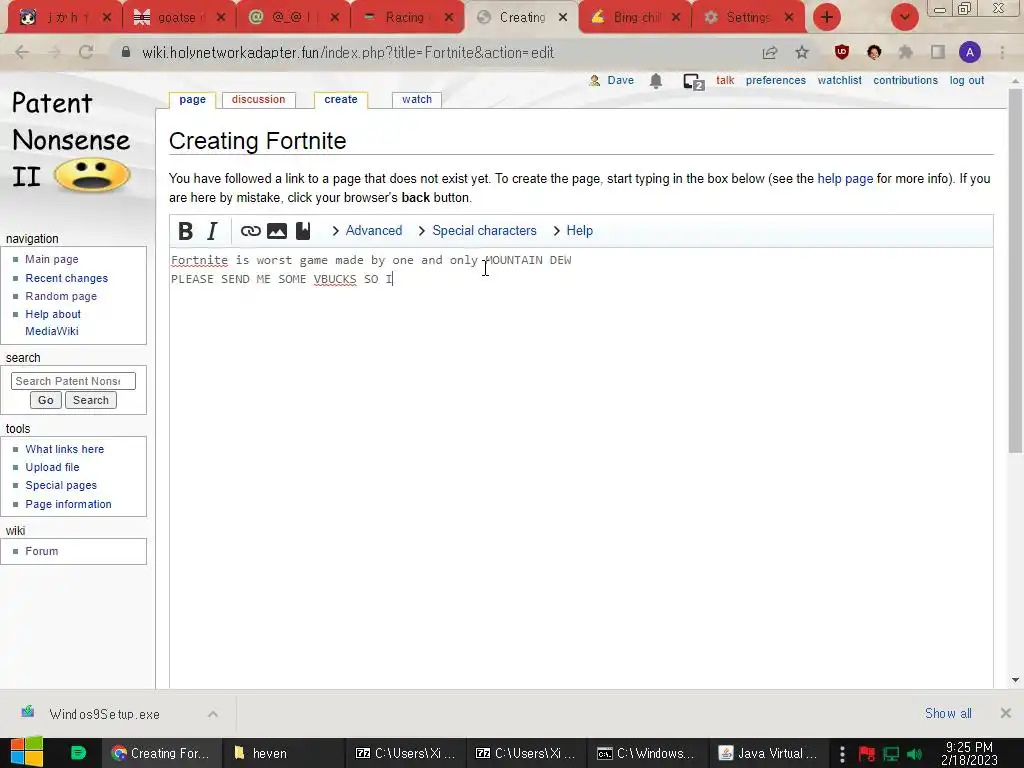Share this page via share icon
This screenshot has width=1024, height=768.
click(x=770, y=52)
